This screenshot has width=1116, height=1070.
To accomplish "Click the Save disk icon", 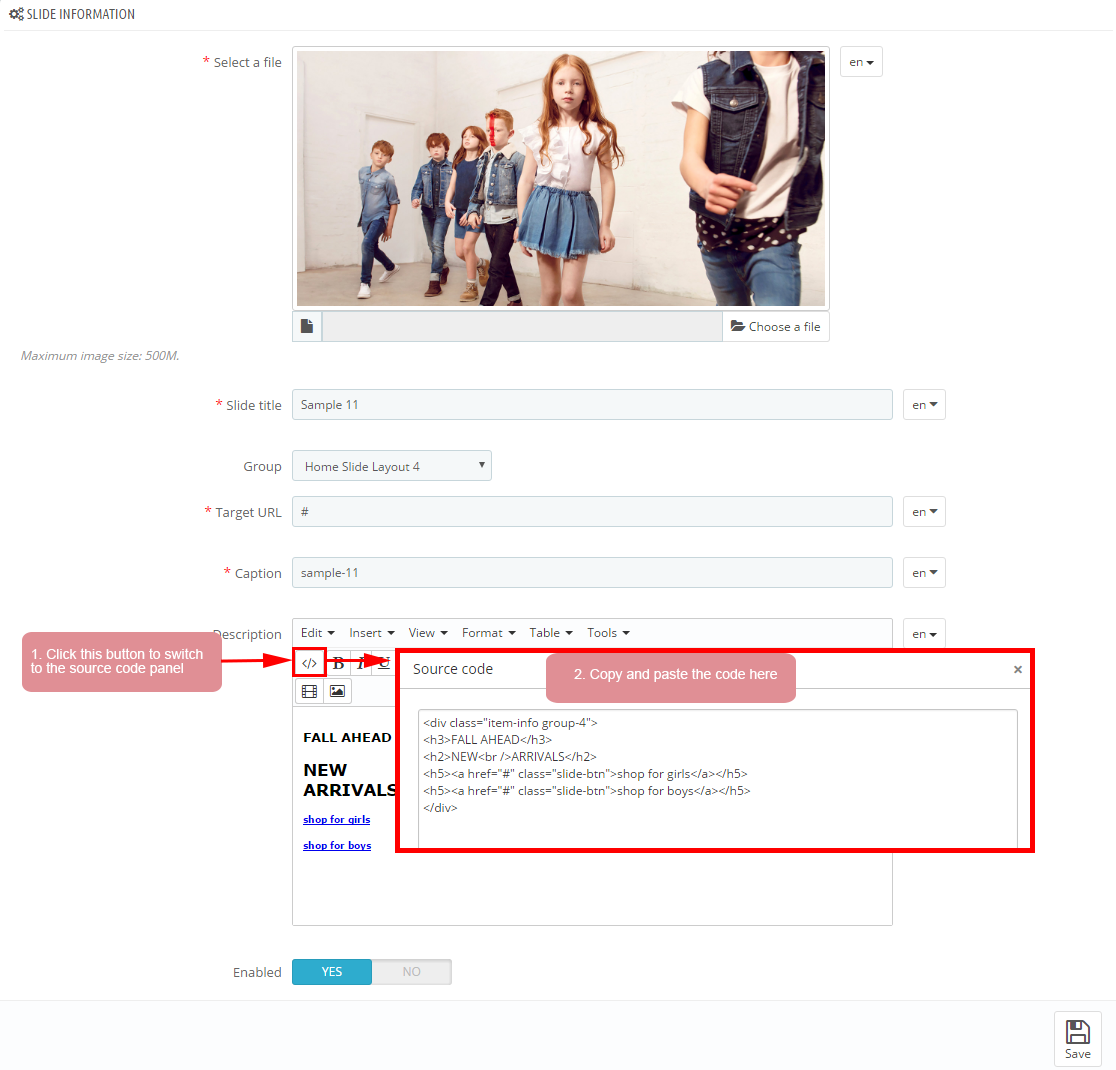I will click(1078, 1032).
